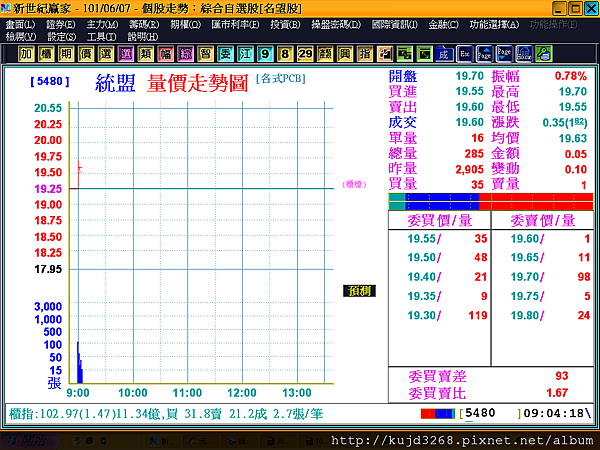Open the 國際資訊(I) menu
600x450 pixels.
pyautogui.click(x=395, y=24)
